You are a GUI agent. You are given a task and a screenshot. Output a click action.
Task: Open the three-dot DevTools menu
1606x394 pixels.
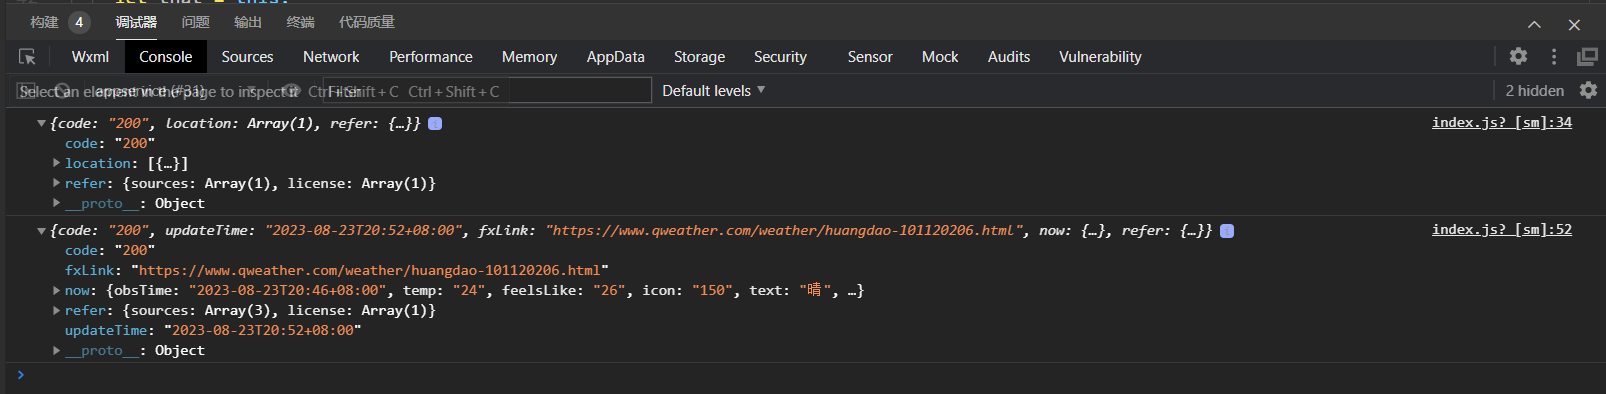coord(1553,56)
